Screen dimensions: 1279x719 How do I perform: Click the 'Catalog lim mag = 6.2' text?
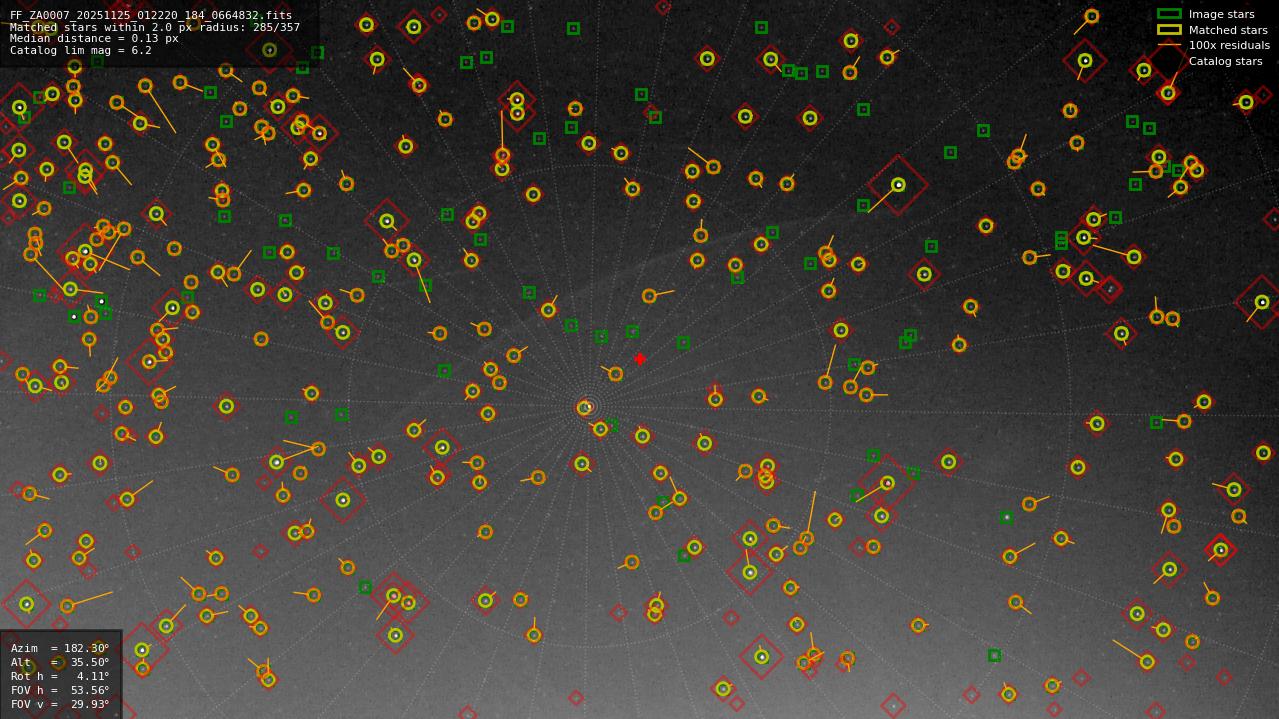click(x=81, y=50)
